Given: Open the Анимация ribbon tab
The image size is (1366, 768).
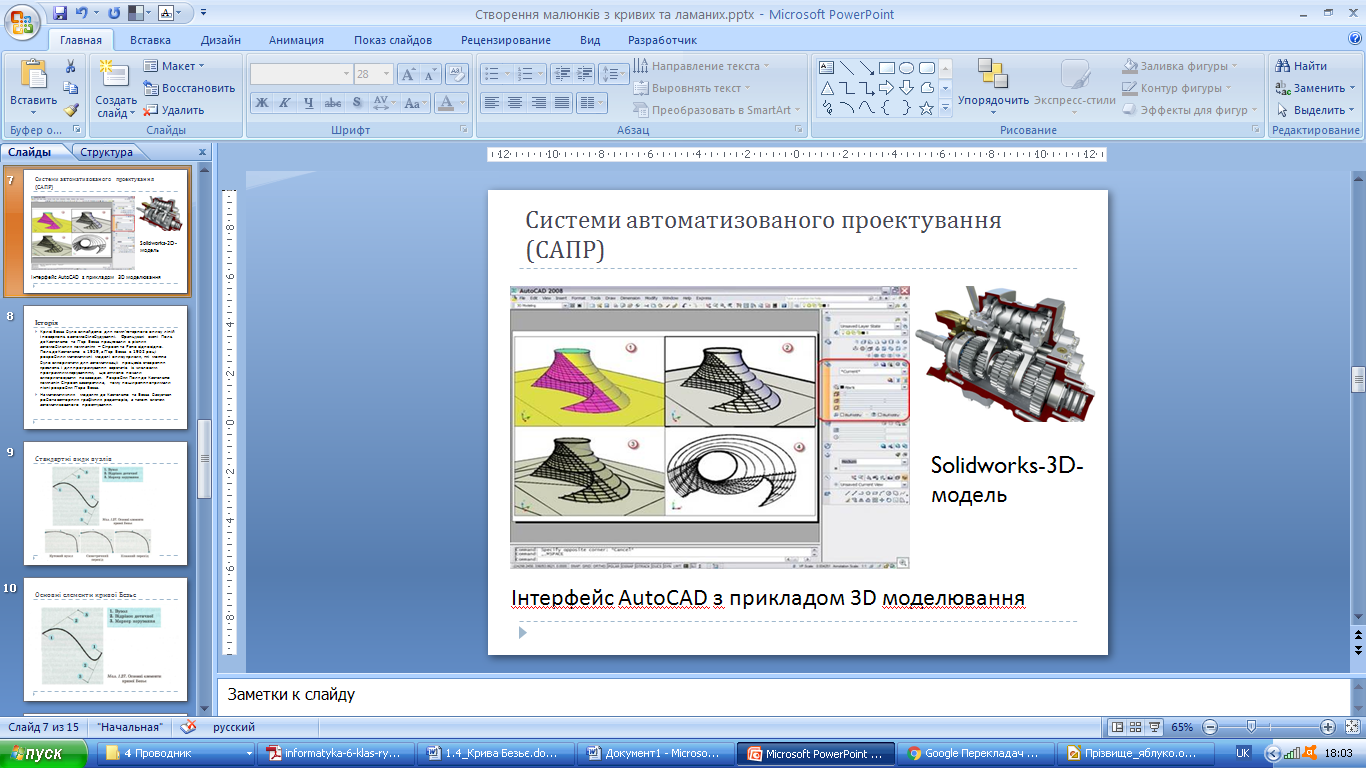Looking at the screenshot, I should pyautogui.click(x=296, y=40).
